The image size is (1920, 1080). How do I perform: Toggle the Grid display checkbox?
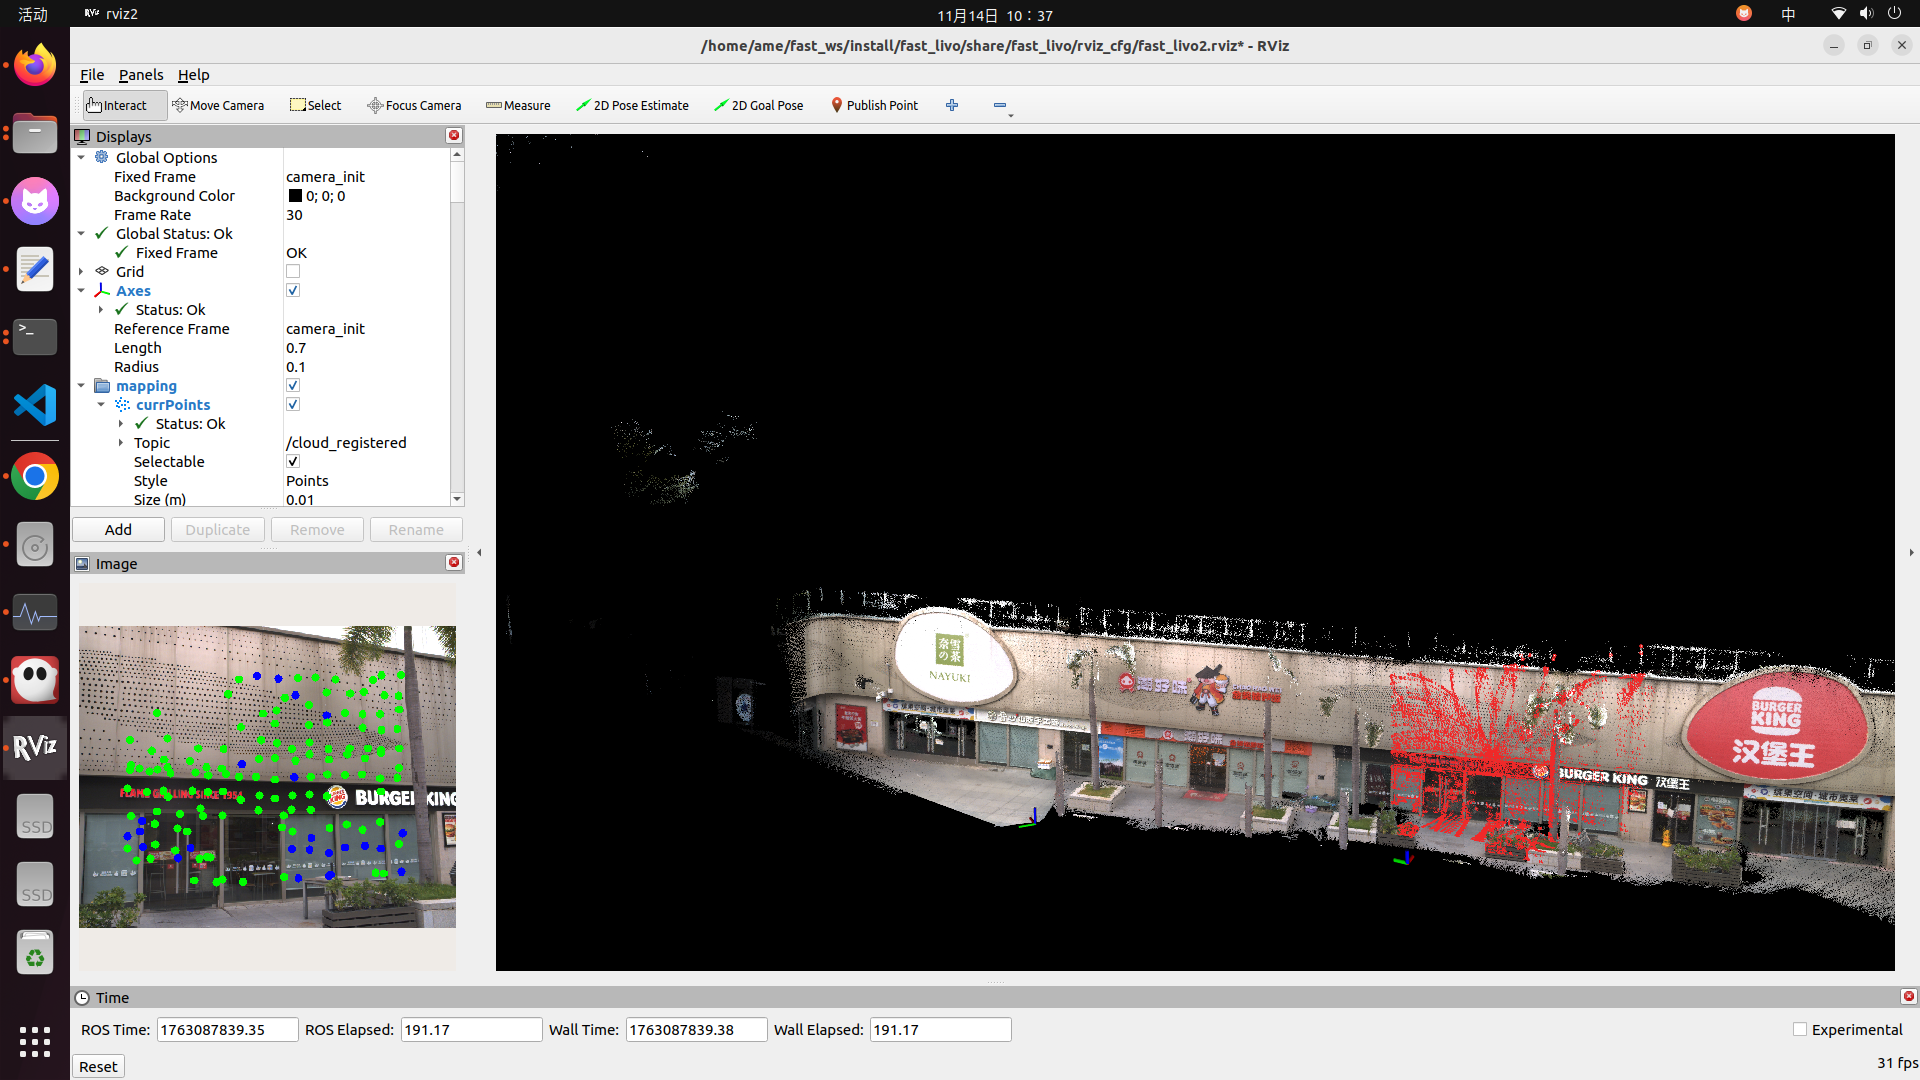(x=293, y=271)
